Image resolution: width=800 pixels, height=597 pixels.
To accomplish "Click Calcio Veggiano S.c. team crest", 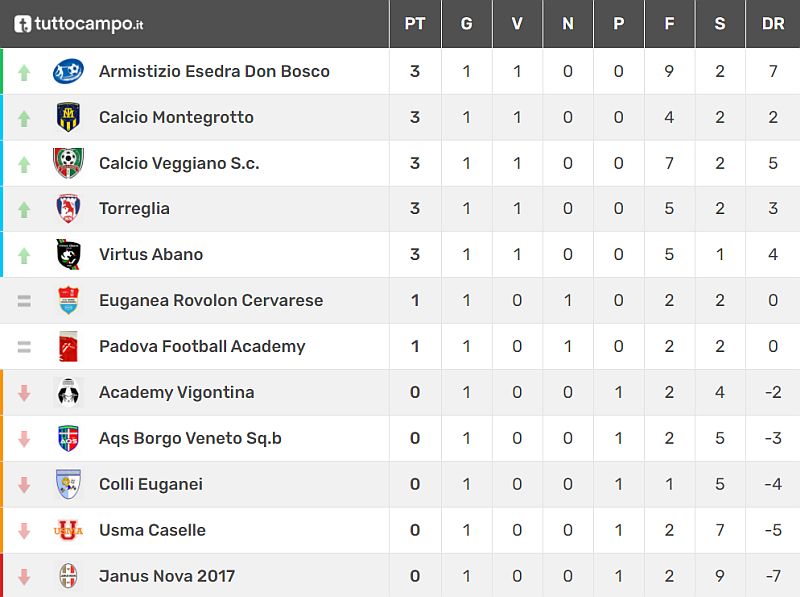I will point(68,163).
